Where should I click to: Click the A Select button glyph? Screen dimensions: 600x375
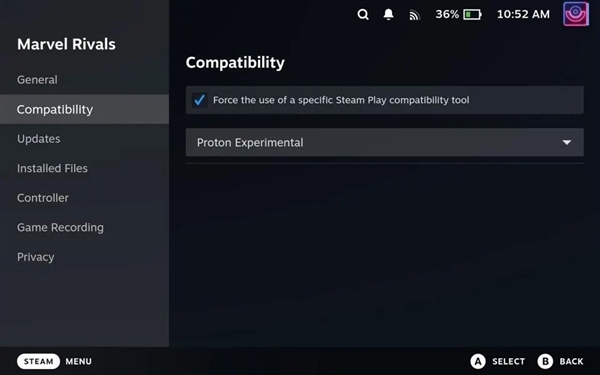pyautogui.click(x=478, y=361)
